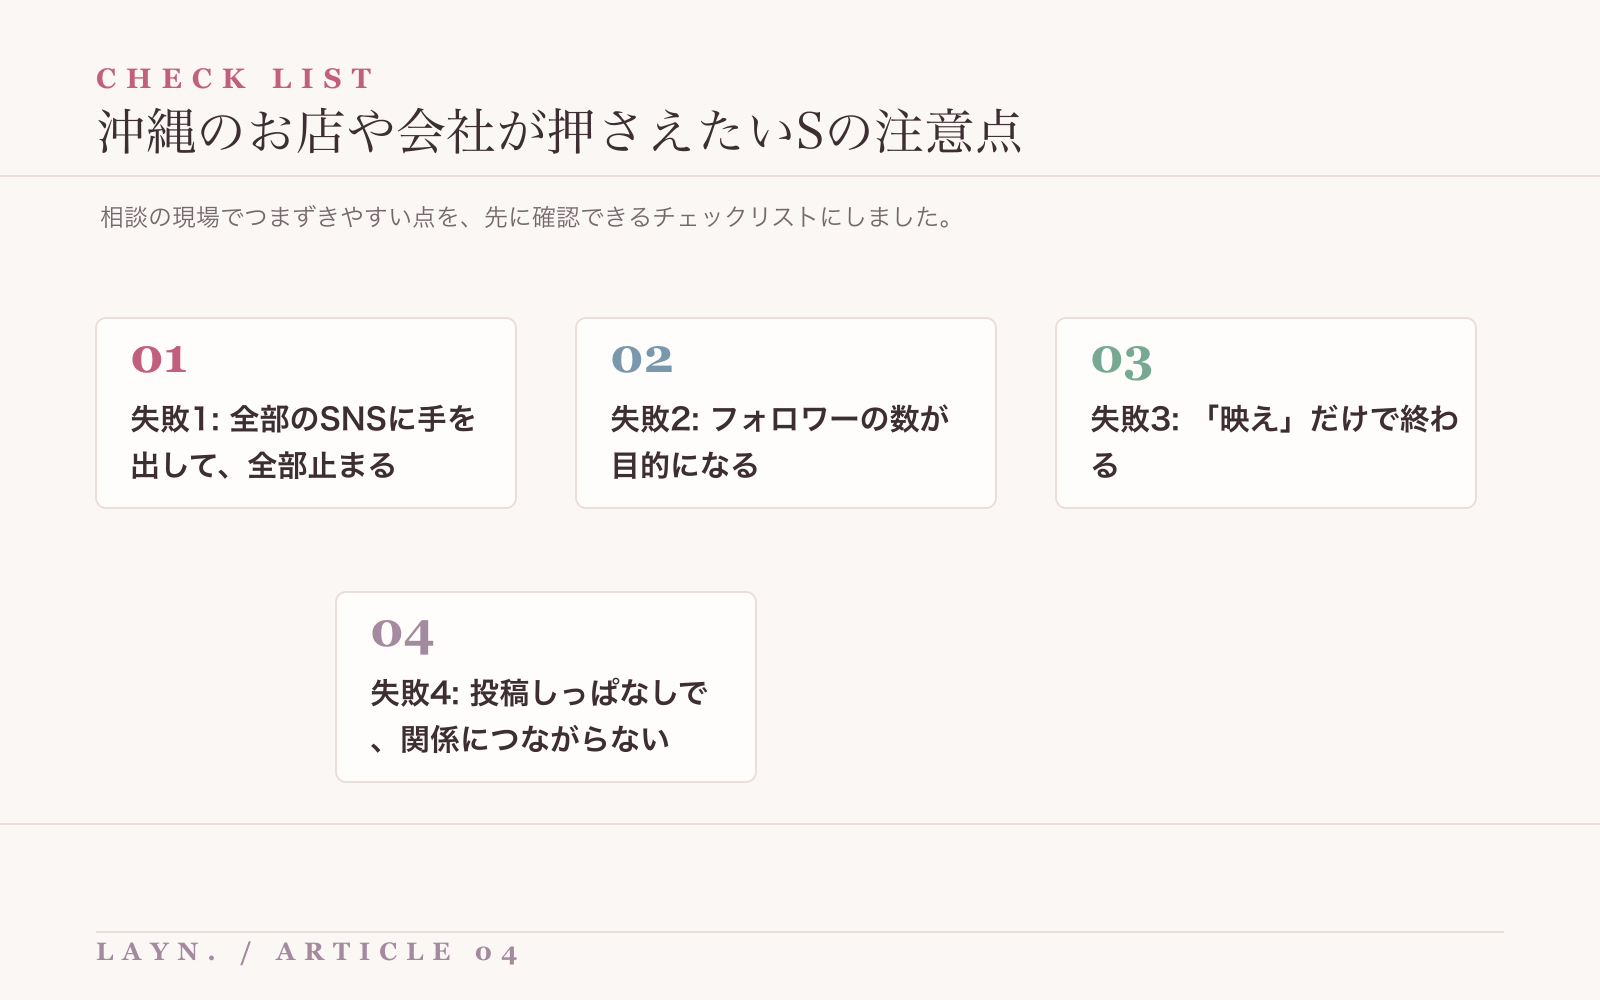Click the main title 沖縄のお店や会社
This screenshot has width=1600, height=1000.
pos(559,131)
